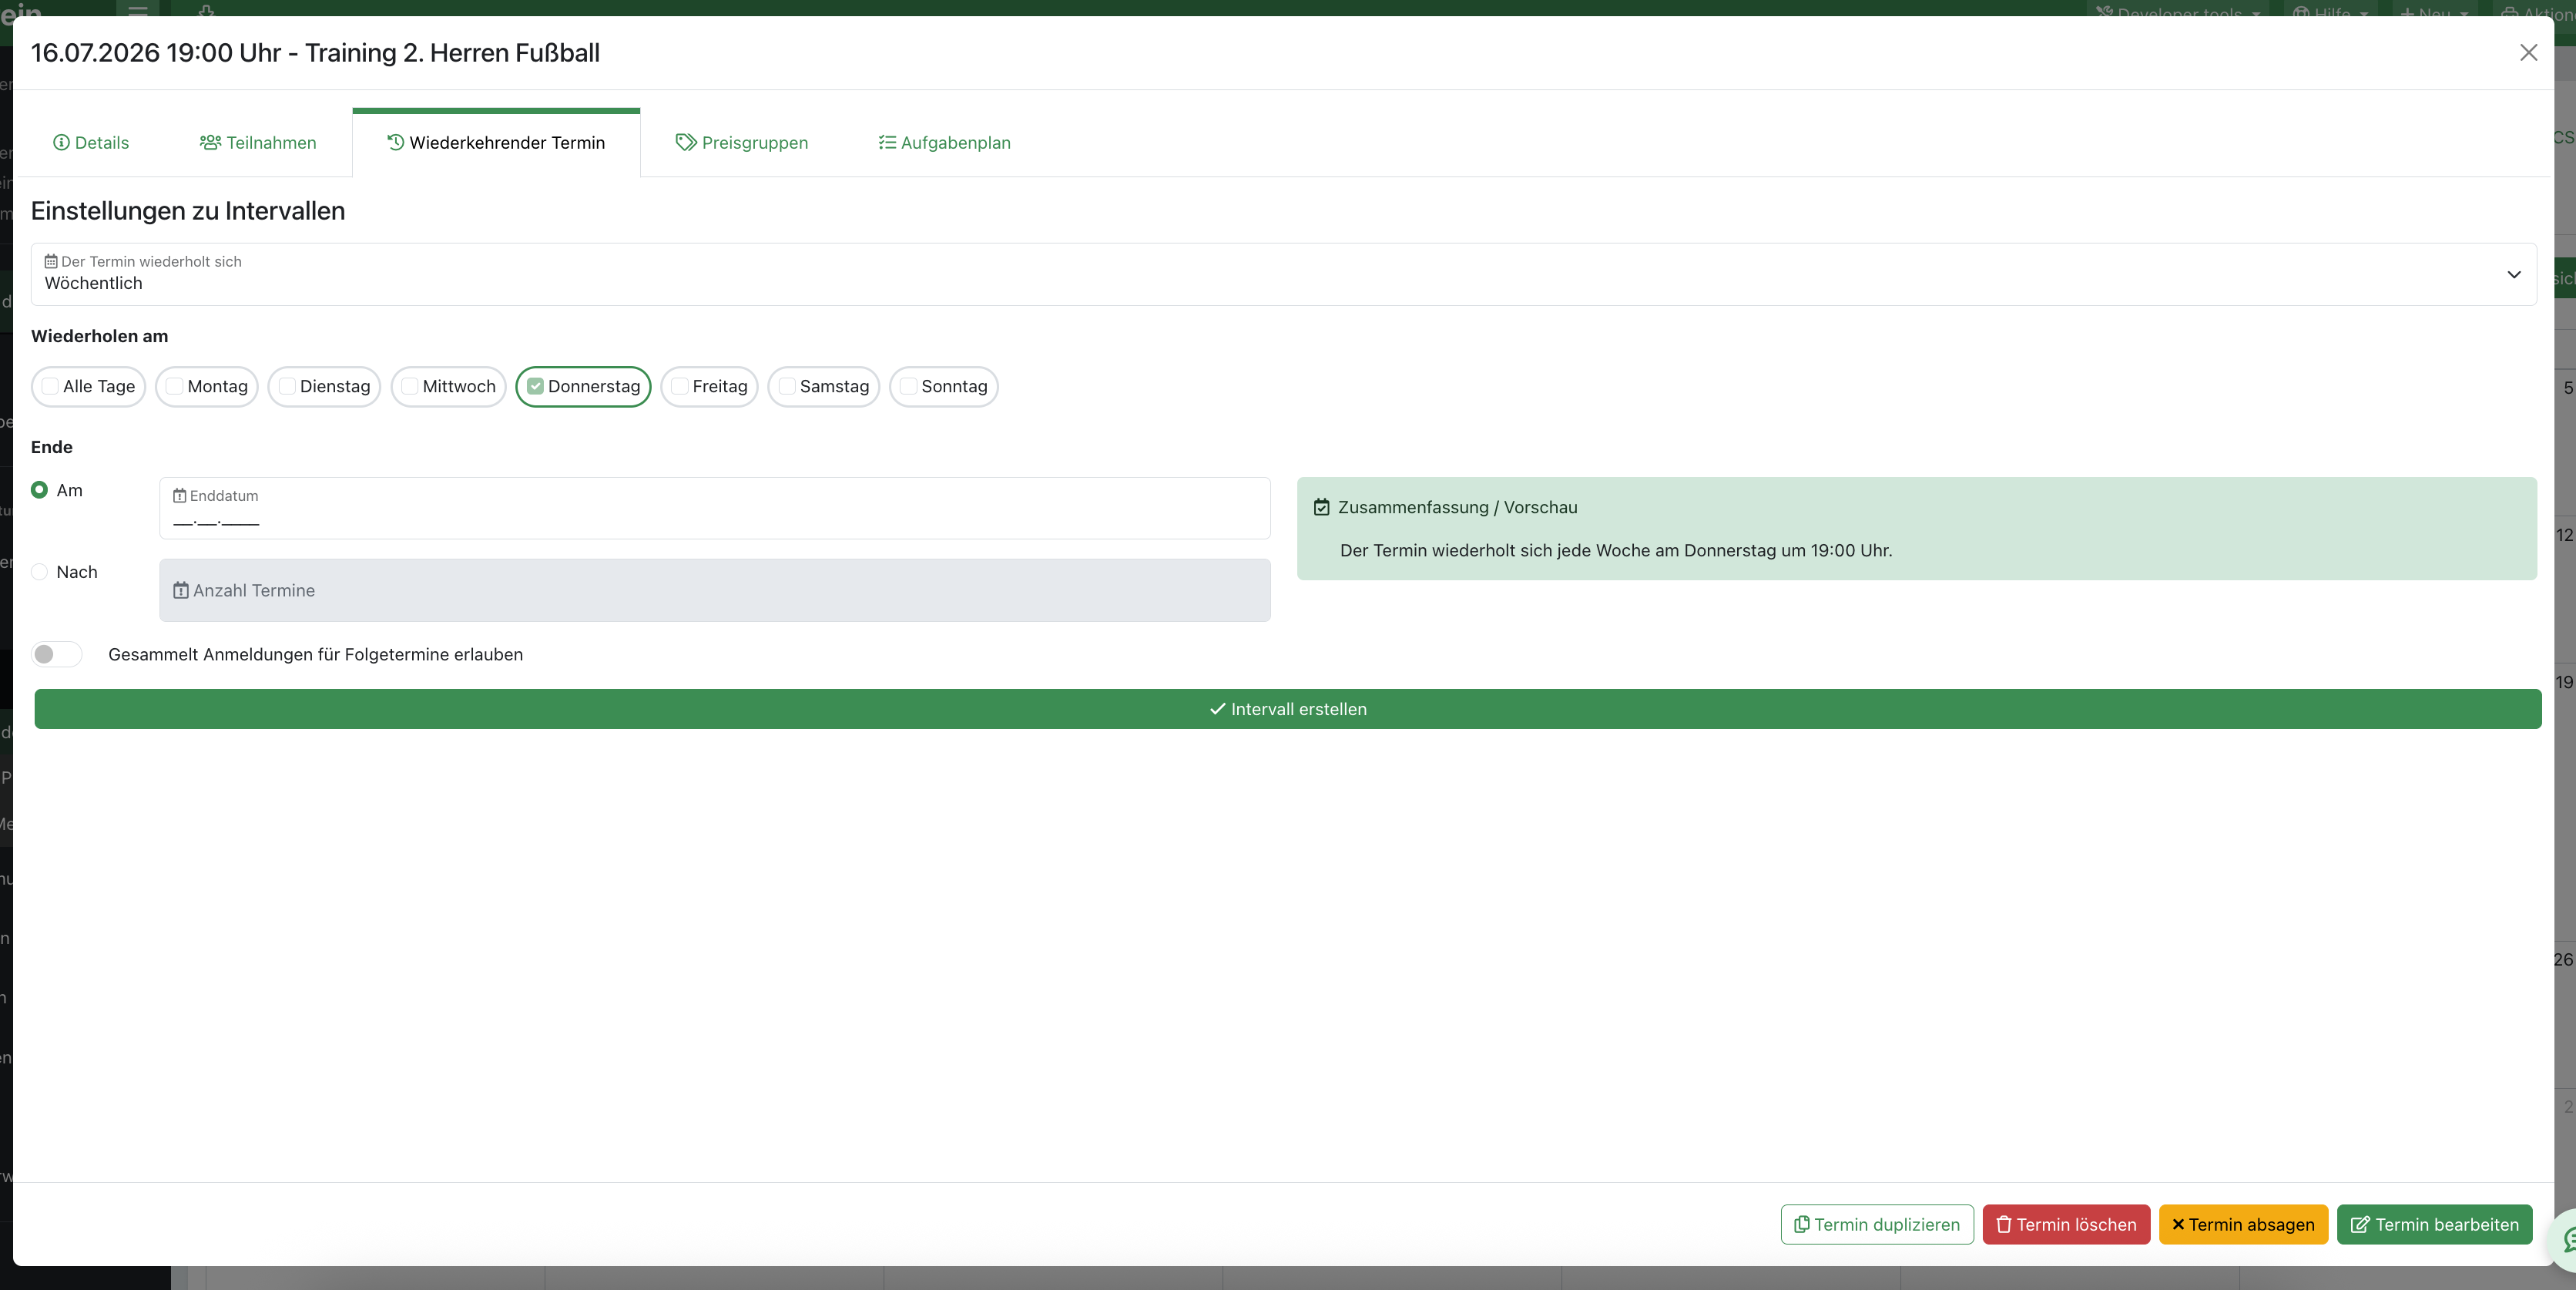This screenshot has width=2576, height=1290.
Task: Click the red Termin löschen button
Action: point(2066,1224)
